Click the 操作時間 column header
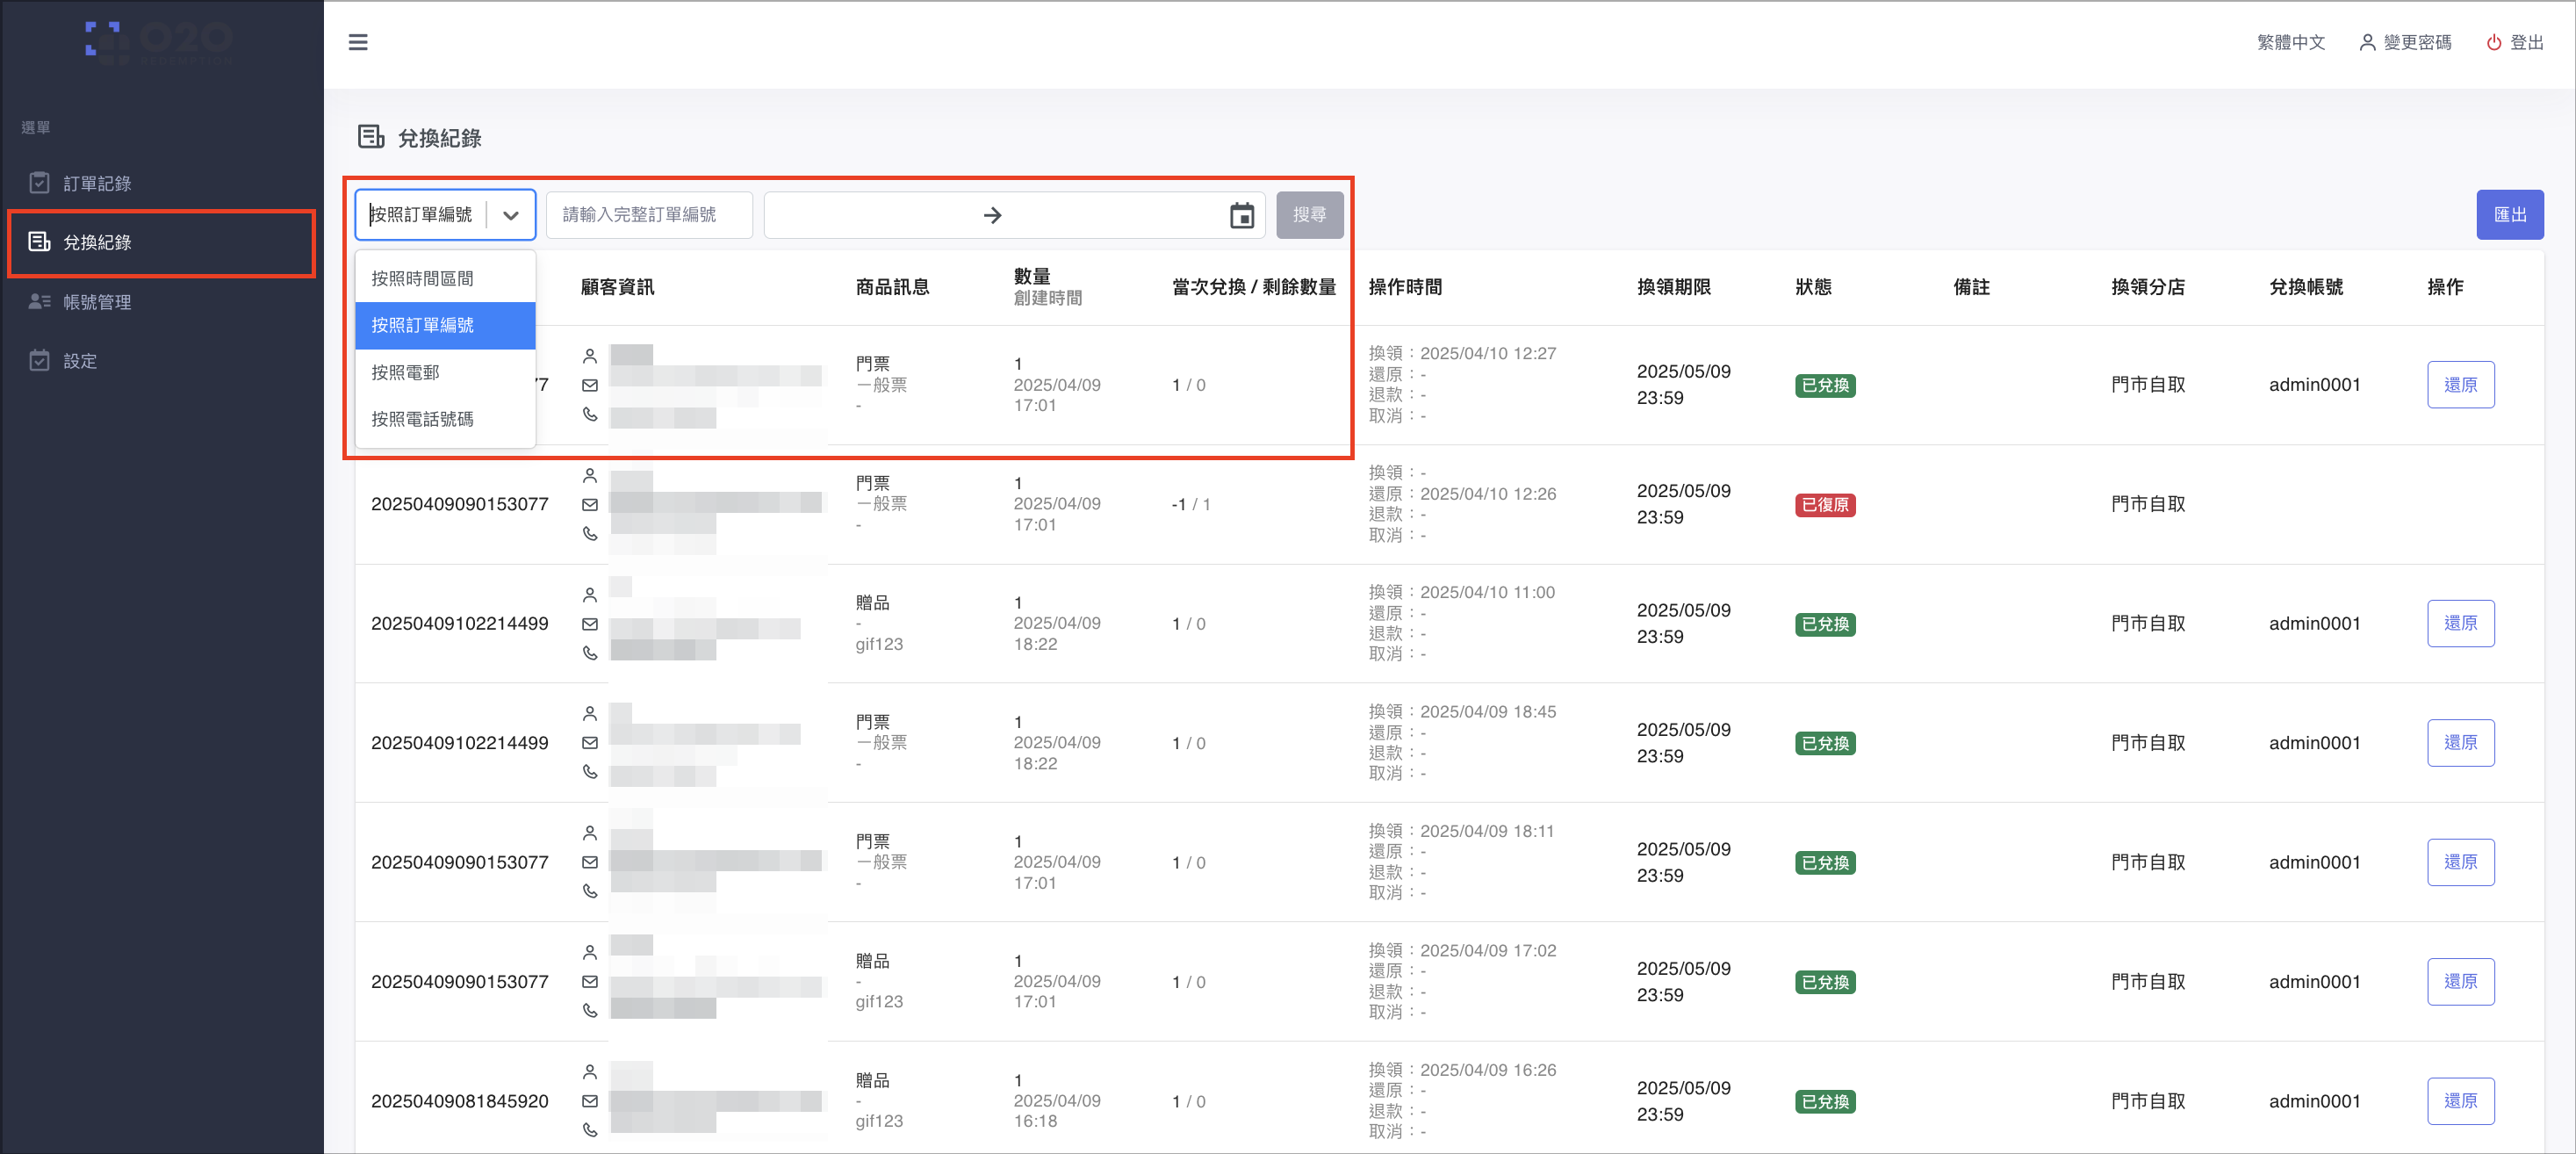The height and width of the screenshot is (1154, 2576). [1405, 287]
